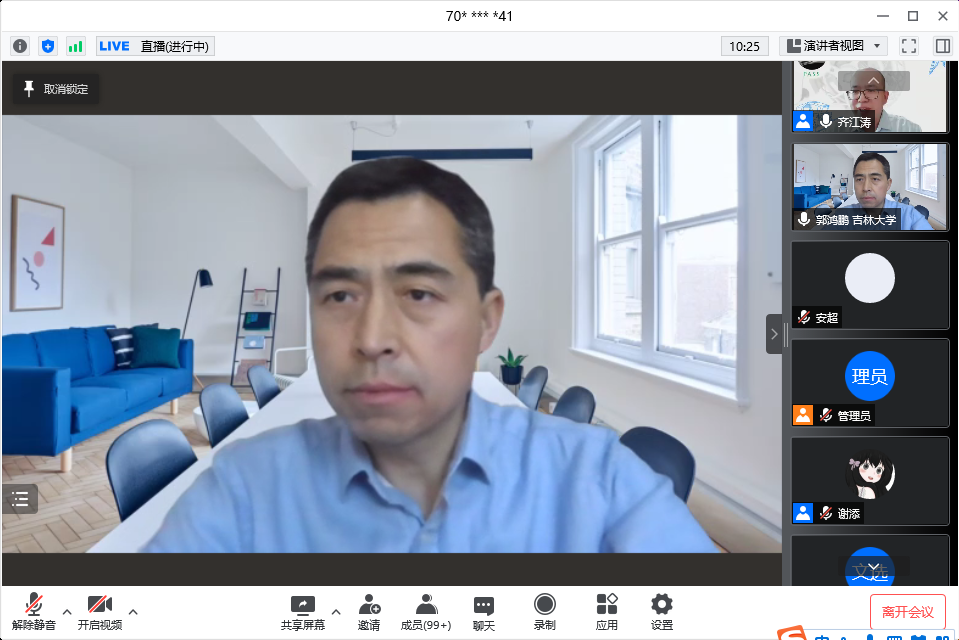
Task: Unmute microphone with 解除静音
Action: pos(33,612)
